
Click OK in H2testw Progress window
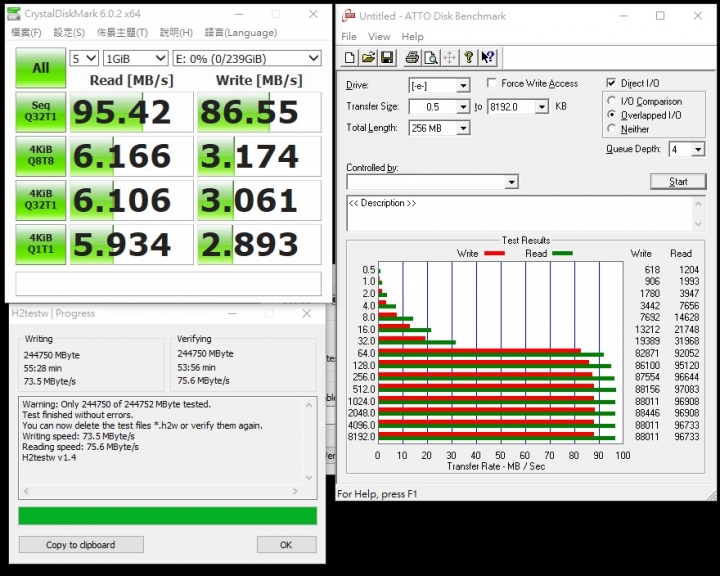287,545
